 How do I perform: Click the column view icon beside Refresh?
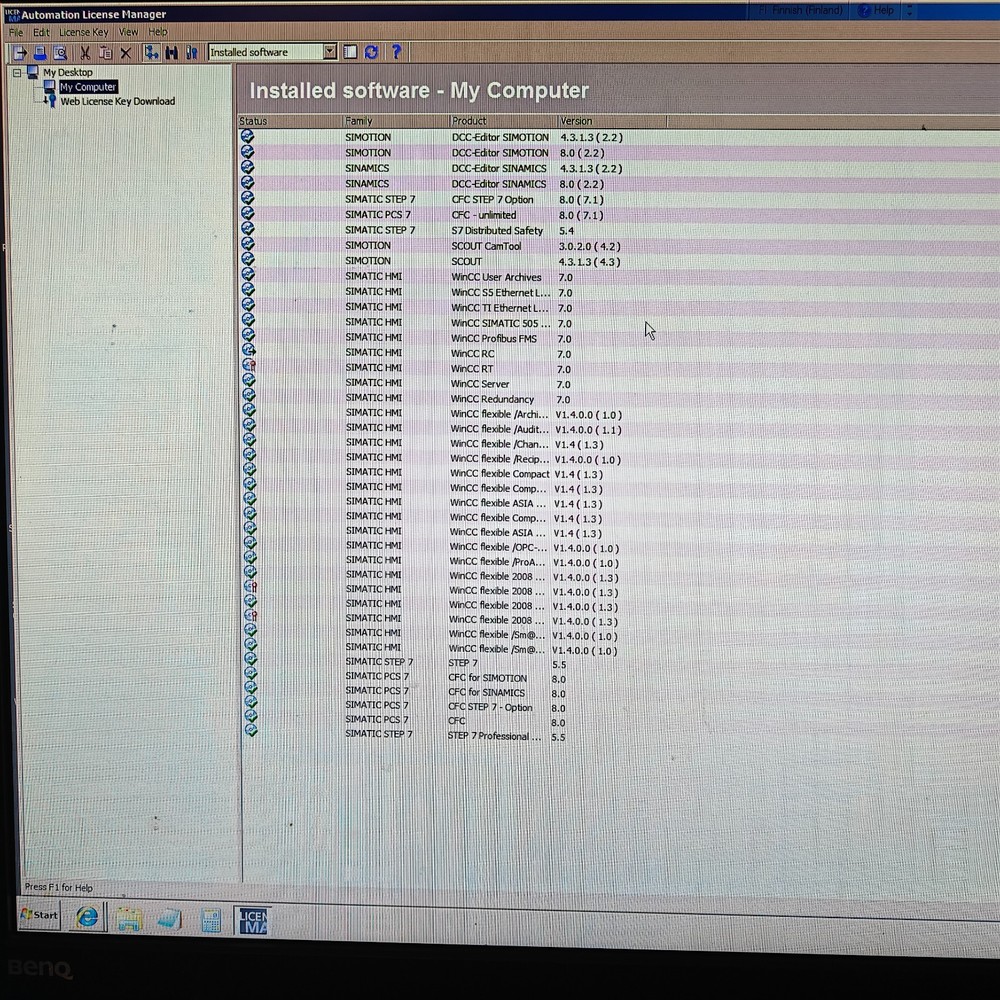(349, 52)
